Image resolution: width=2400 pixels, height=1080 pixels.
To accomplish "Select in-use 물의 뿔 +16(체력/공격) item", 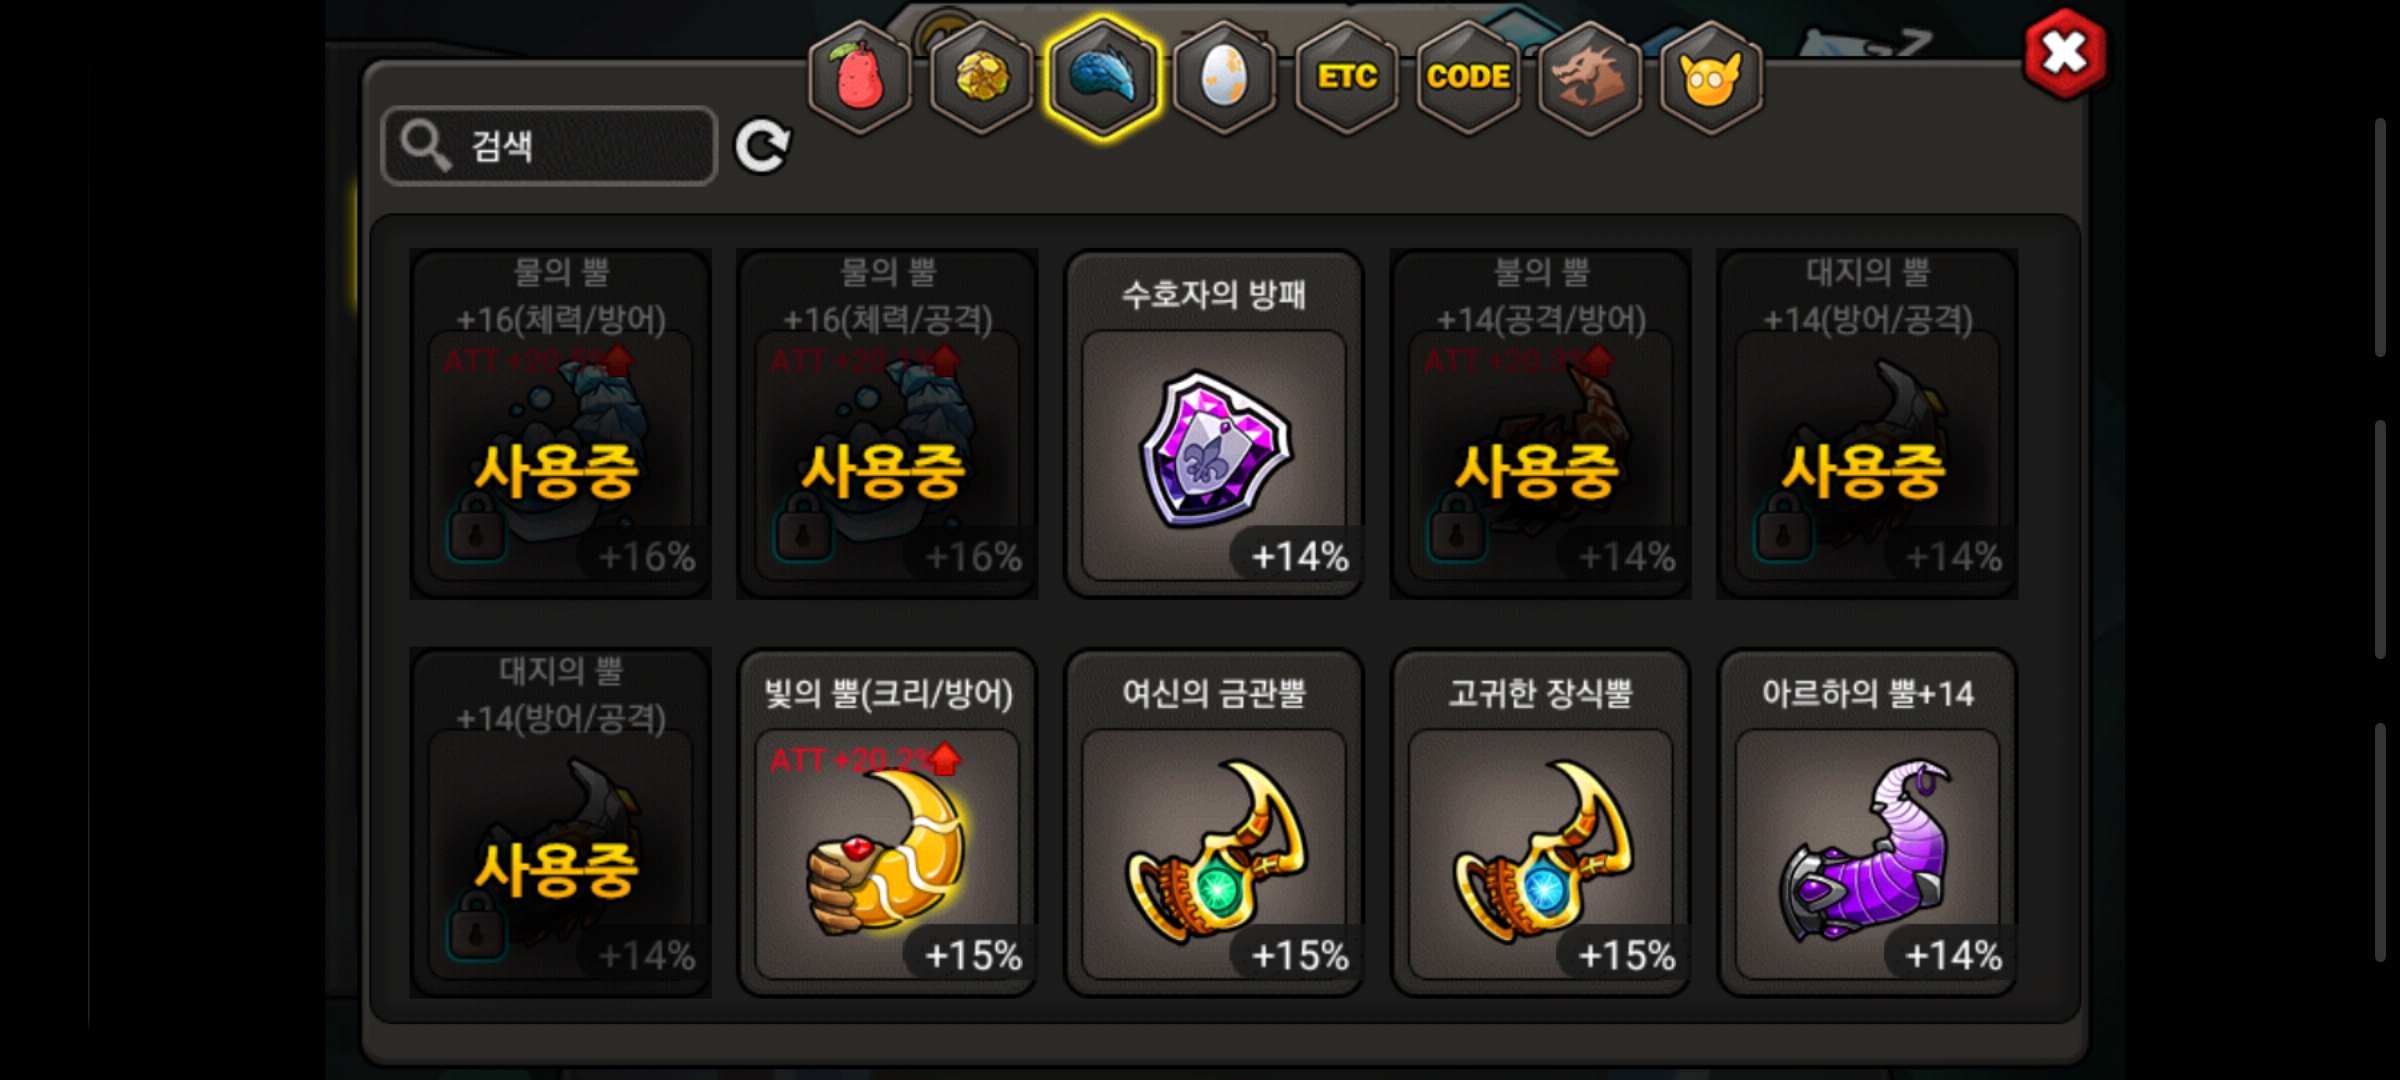I will (887, 424).
